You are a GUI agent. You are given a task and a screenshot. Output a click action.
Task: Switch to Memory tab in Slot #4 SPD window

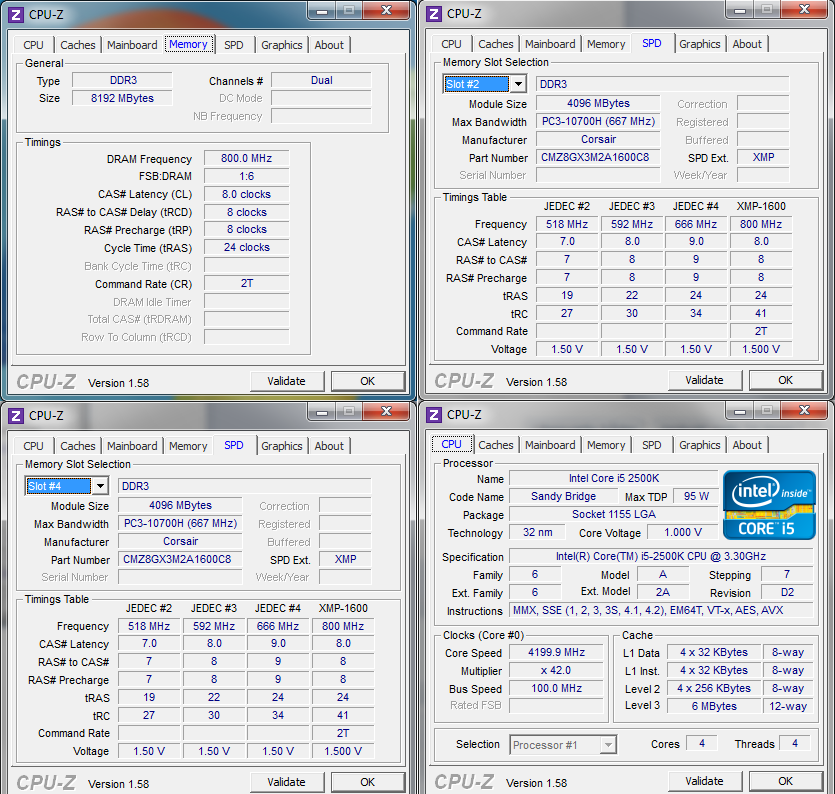coord(188,446)
